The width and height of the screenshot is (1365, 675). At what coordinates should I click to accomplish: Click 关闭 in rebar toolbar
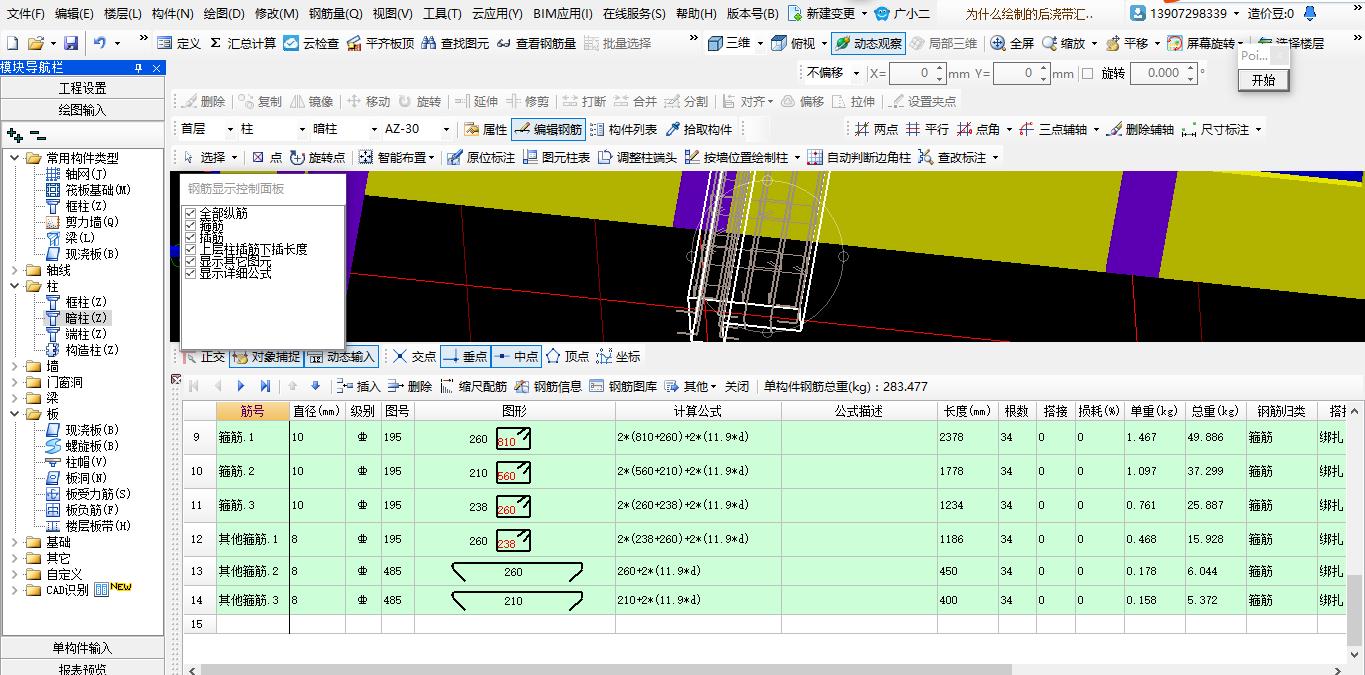[x=737, y=386]
